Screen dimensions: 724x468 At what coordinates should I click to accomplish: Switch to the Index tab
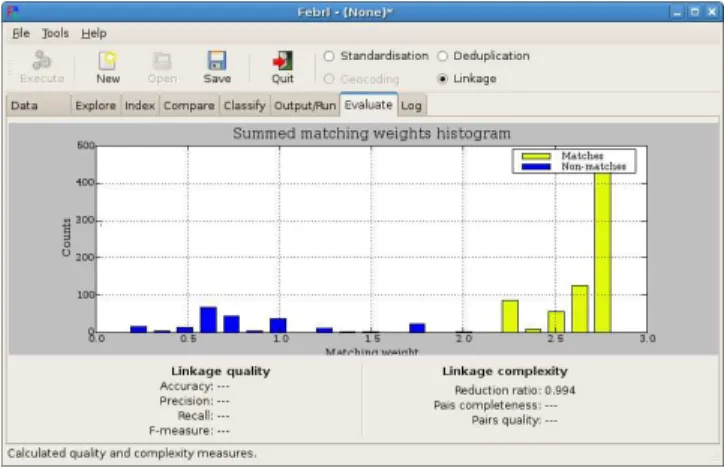139,106
